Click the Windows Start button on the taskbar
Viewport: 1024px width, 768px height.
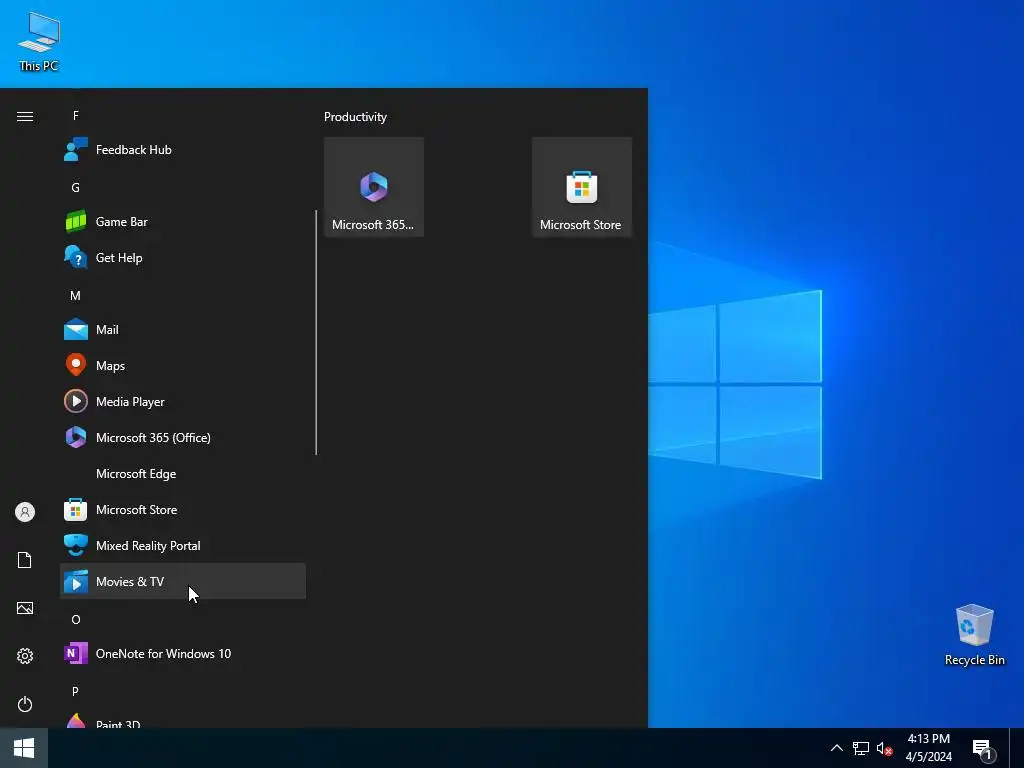[x=24, y=748]
